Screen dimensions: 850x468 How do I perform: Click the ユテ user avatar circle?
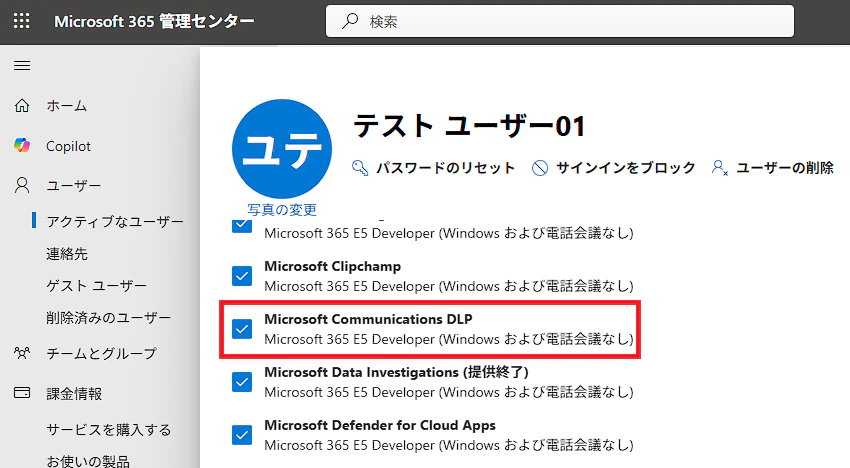click(282, 149)
